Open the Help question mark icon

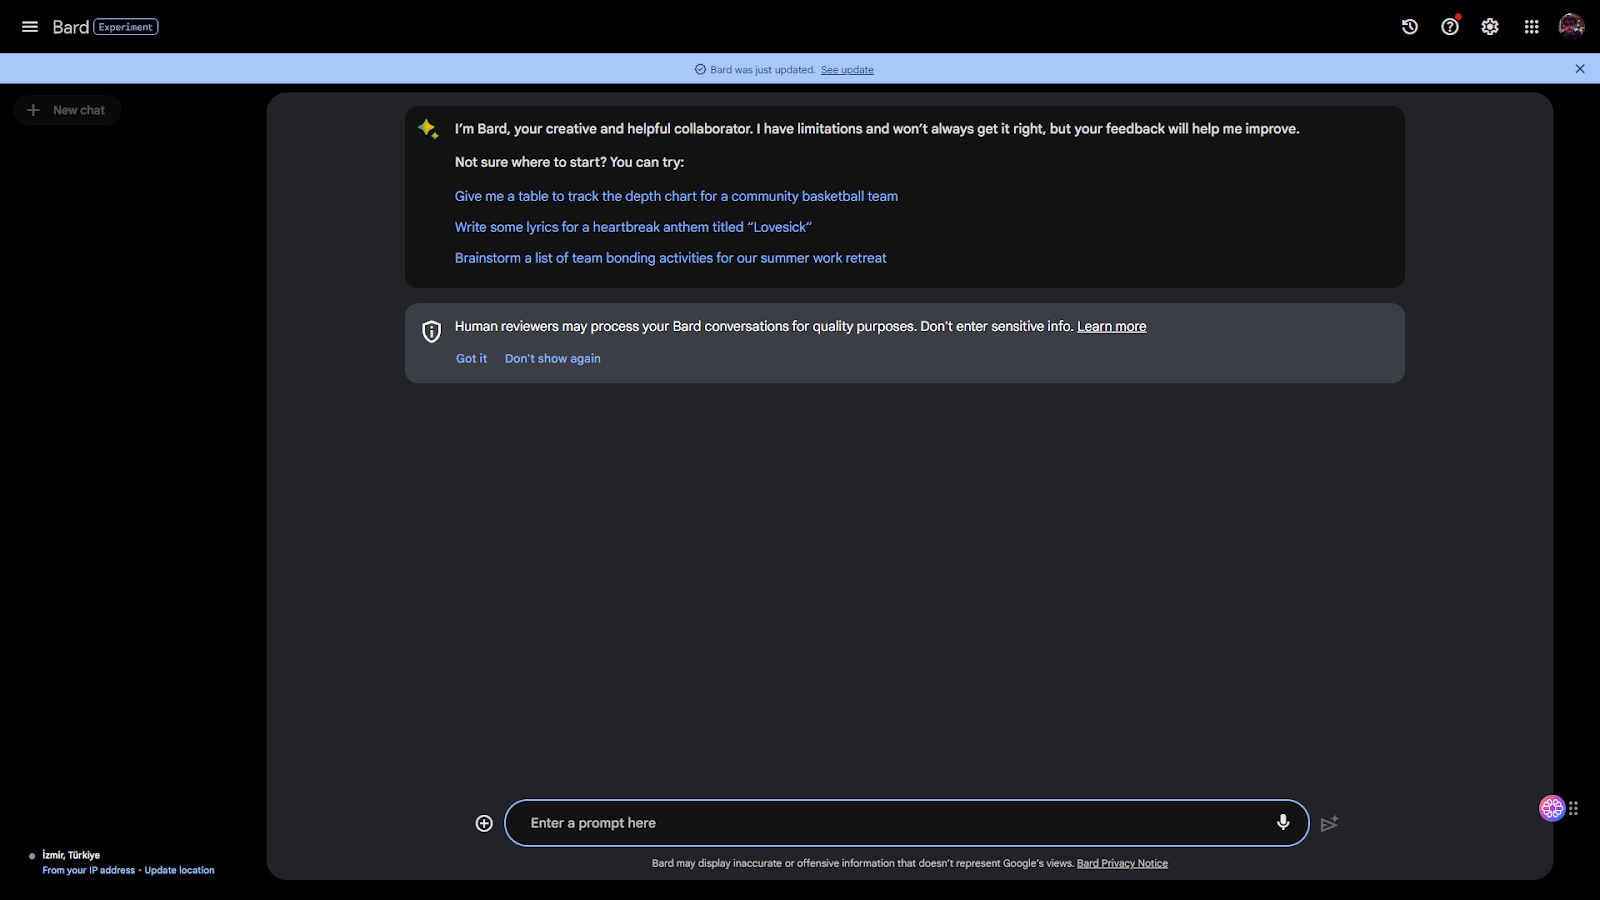[x=1450, y=27]
